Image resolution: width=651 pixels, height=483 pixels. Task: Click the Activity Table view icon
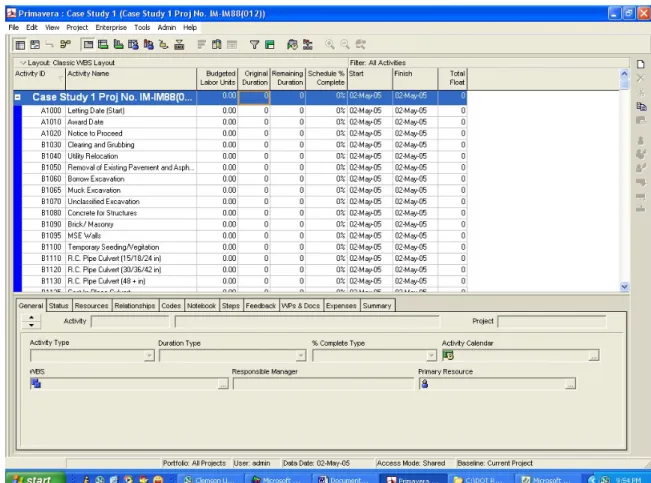point(20,44)
